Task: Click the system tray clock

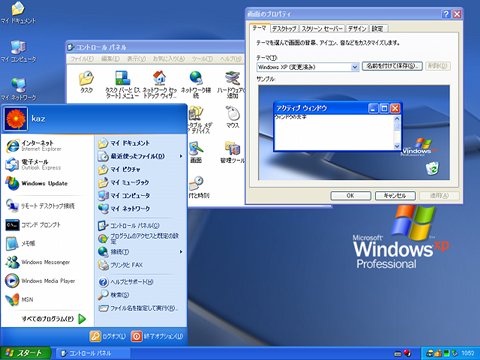Action: (x=468, y=353)
